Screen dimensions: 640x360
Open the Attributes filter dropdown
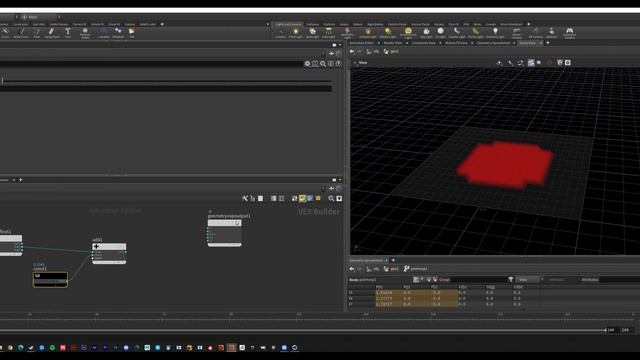point(590,280)
